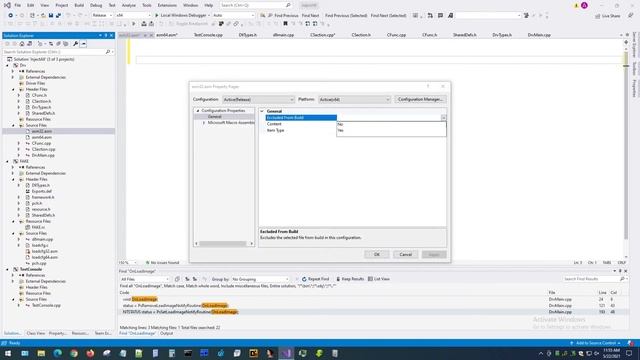Click the dialog tree horizontal scrollbar
This screenshot has height=360, width=640.
click(x=224, y=244)
